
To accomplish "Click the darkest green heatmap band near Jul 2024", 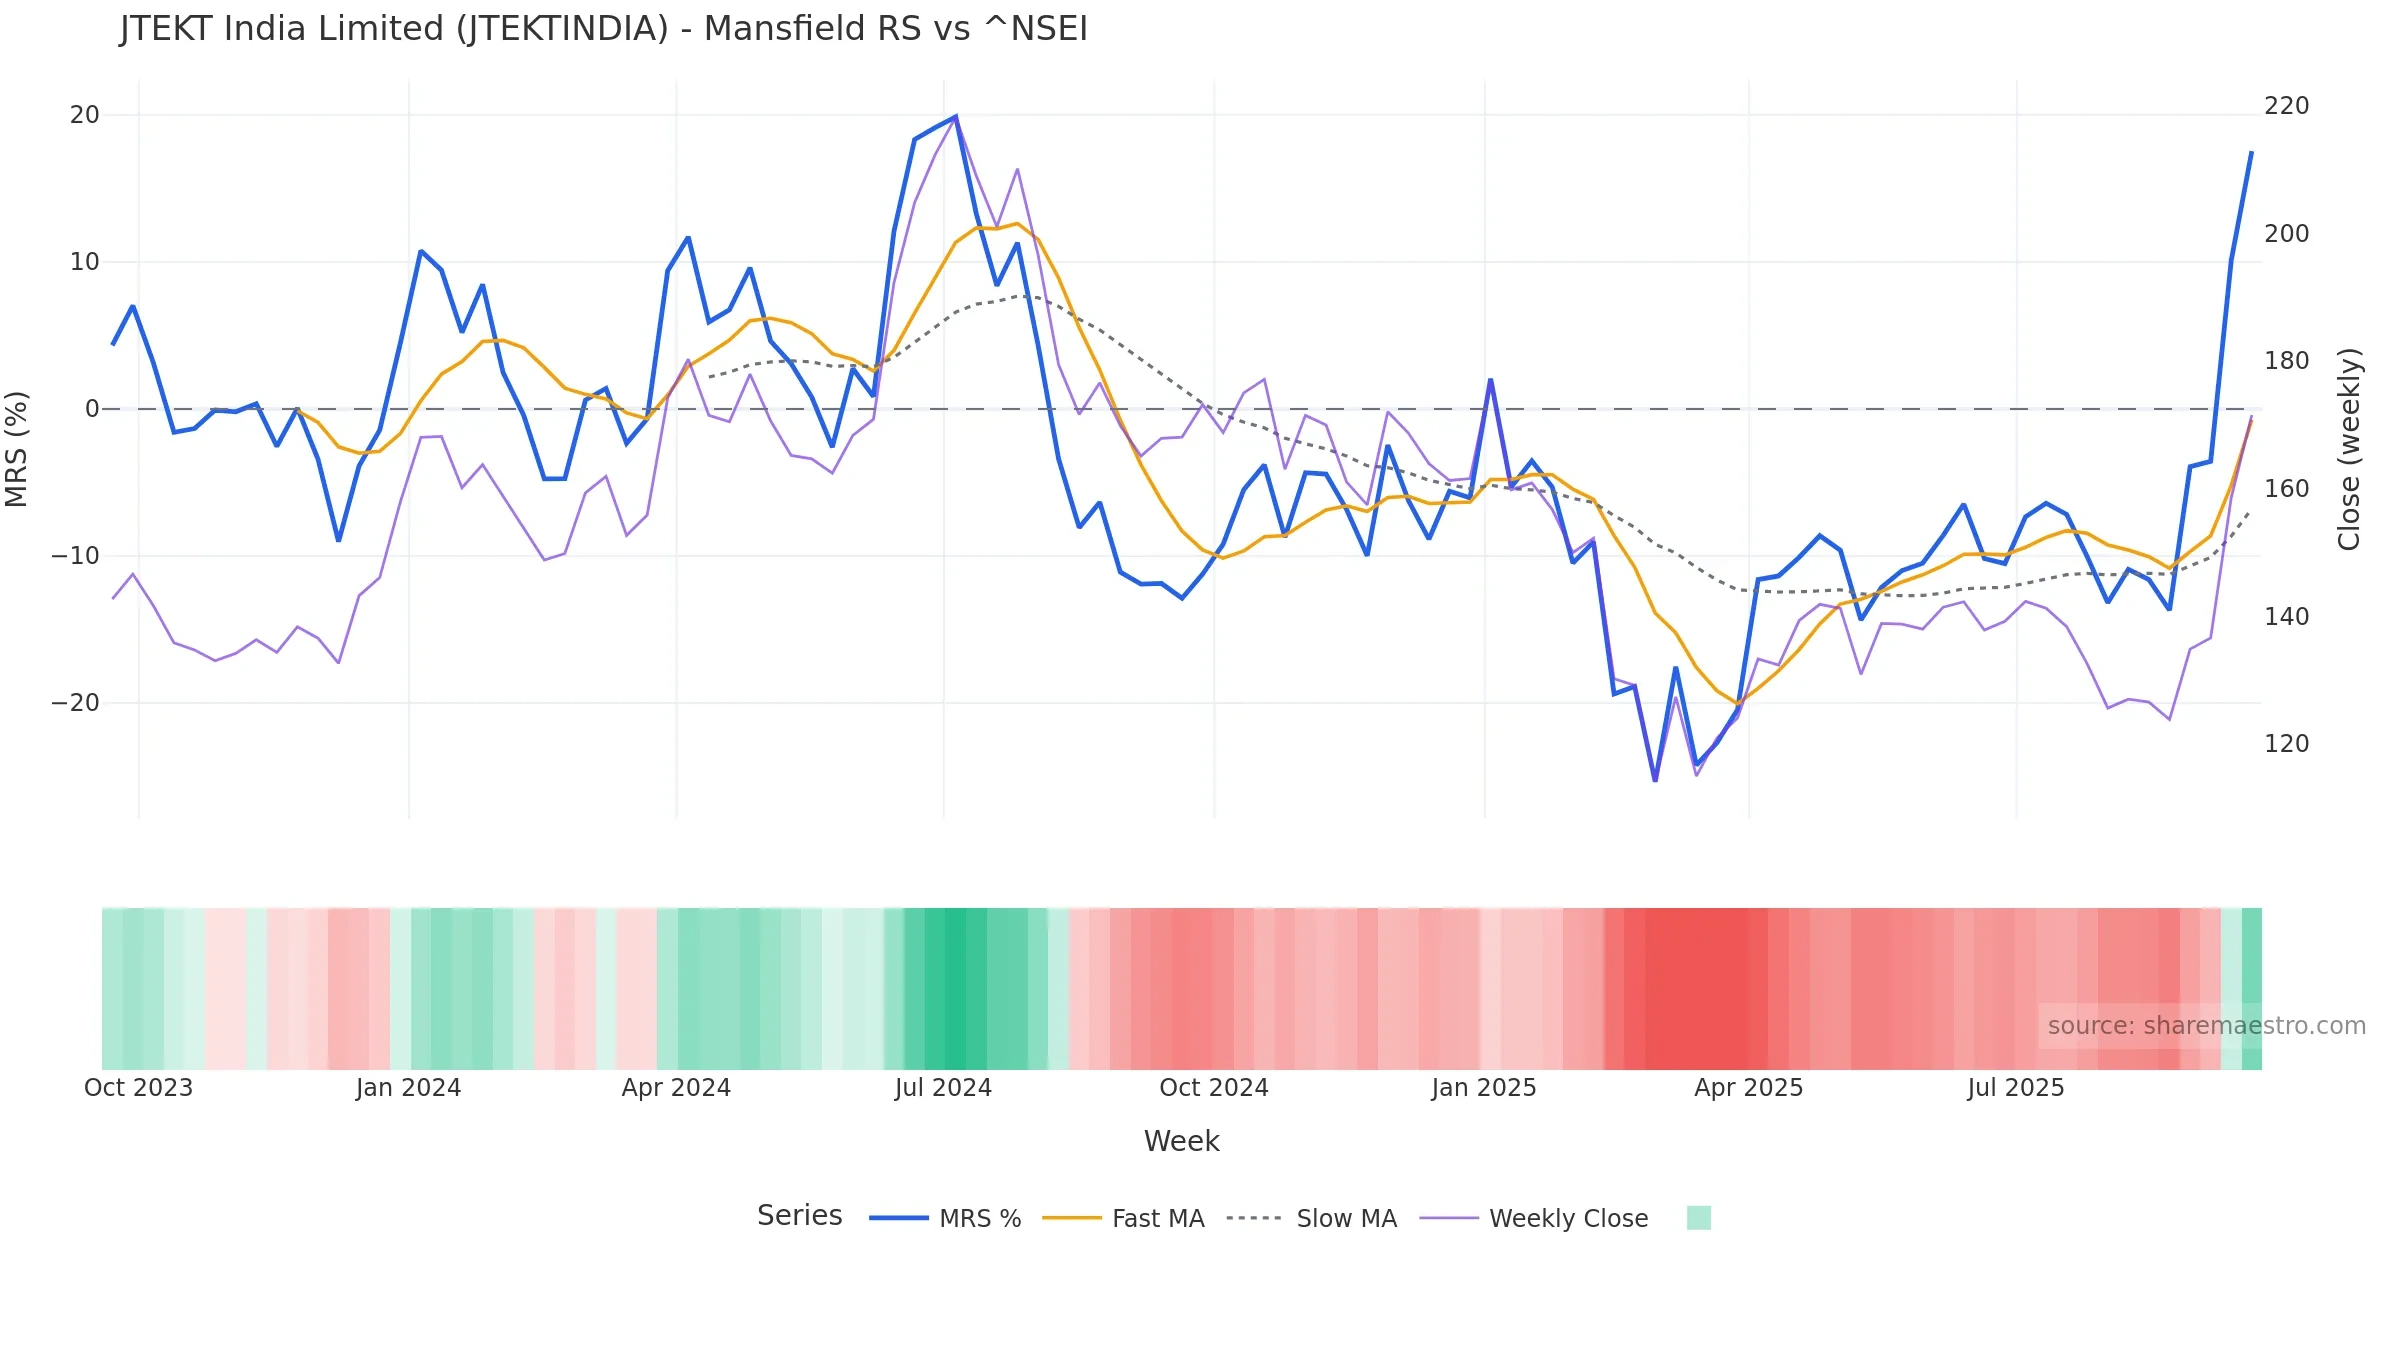I will coord(956,989).
